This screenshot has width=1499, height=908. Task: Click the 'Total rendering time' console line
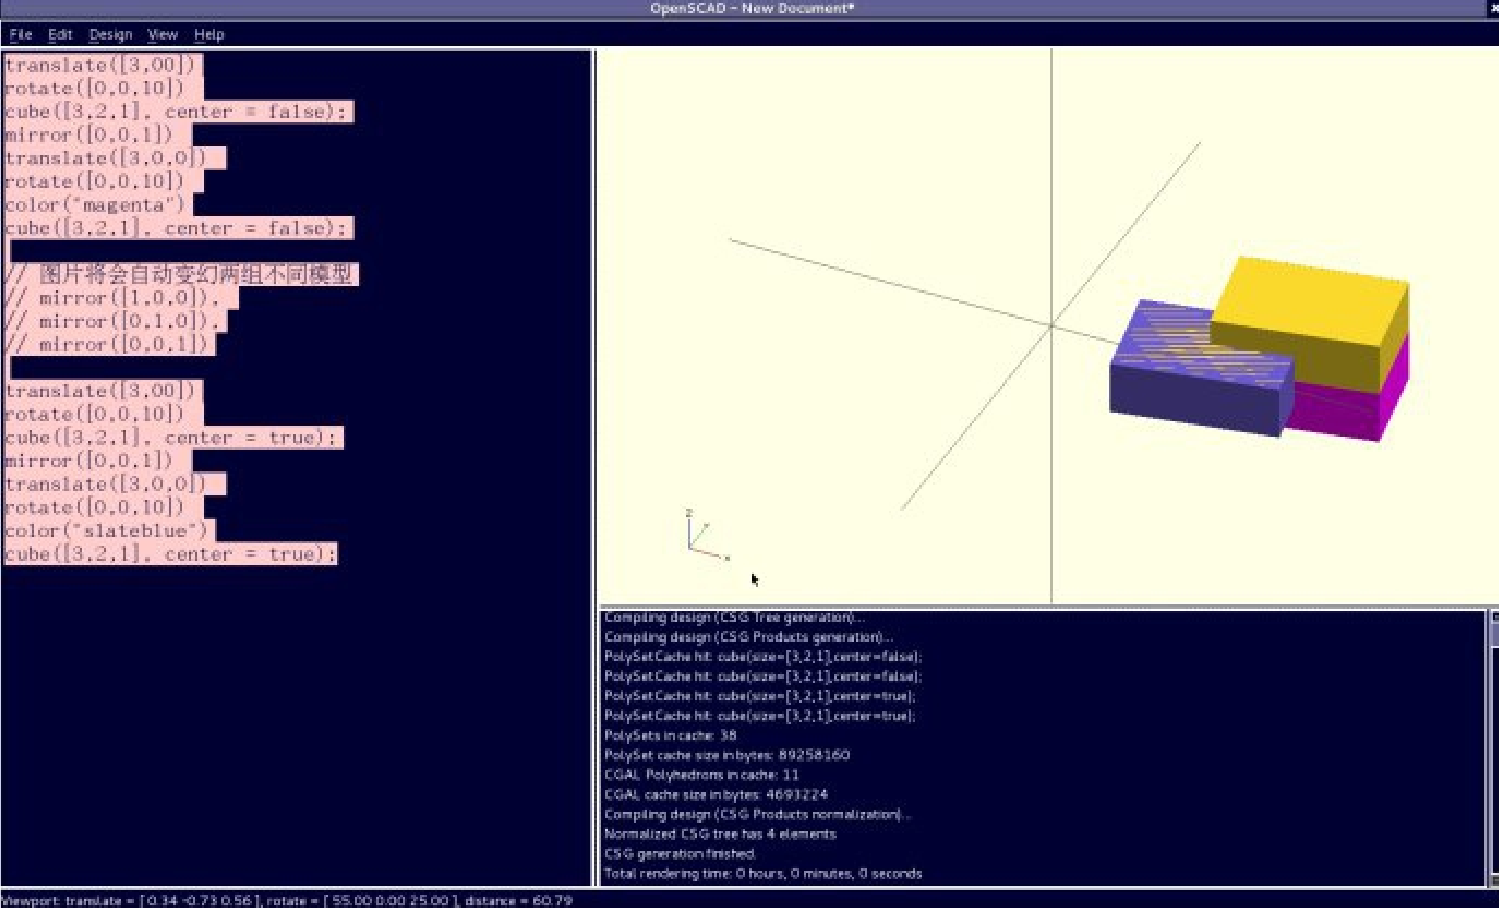[x=762, y=874]
